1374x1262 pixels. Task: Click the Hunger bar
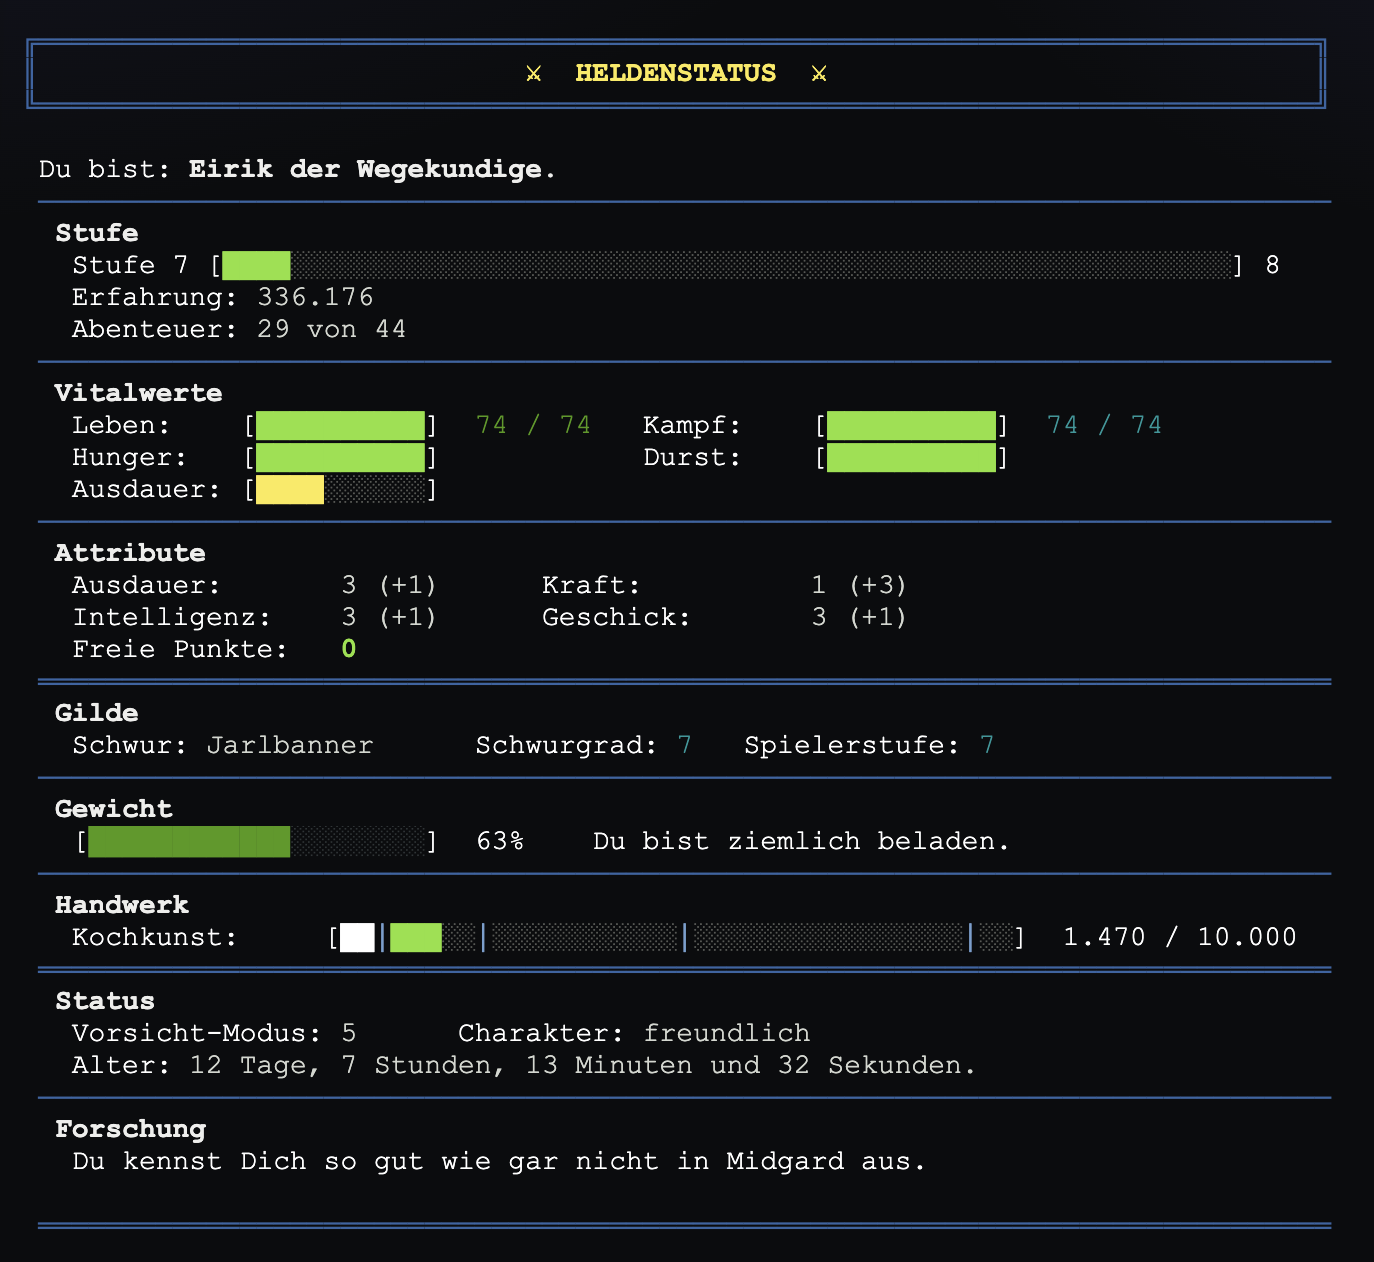point(340,458)
